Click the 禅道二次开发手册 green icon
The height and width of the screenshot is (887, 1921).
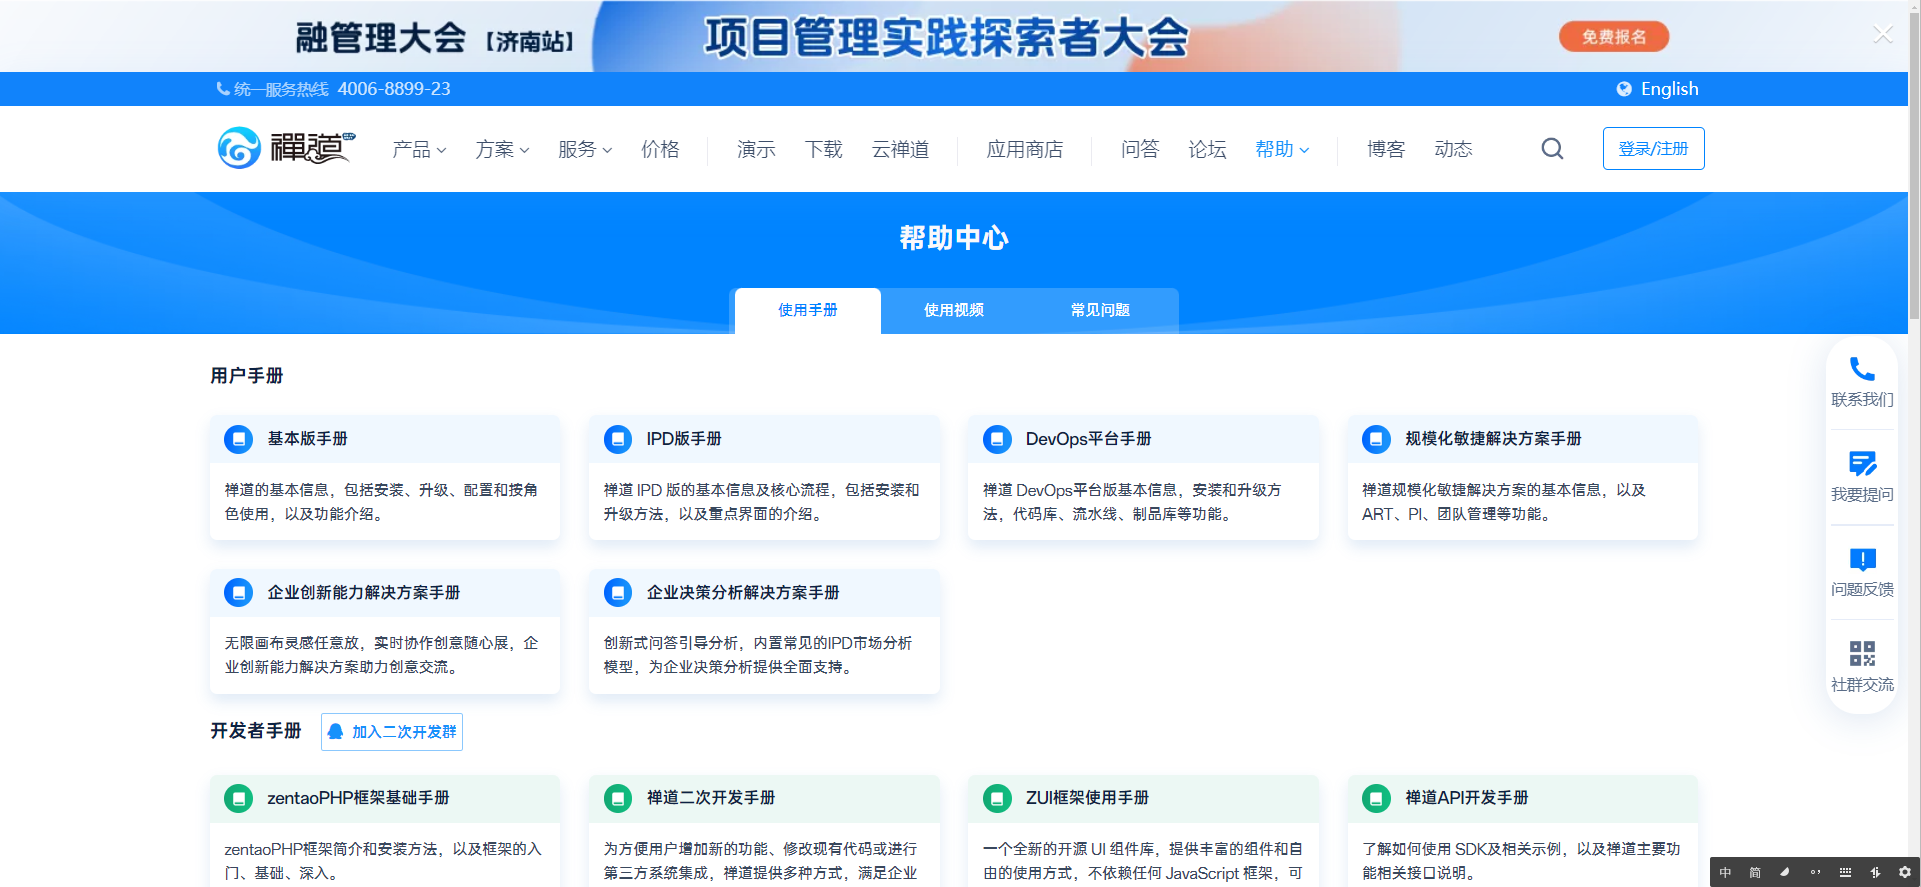(x=618, y=798)
